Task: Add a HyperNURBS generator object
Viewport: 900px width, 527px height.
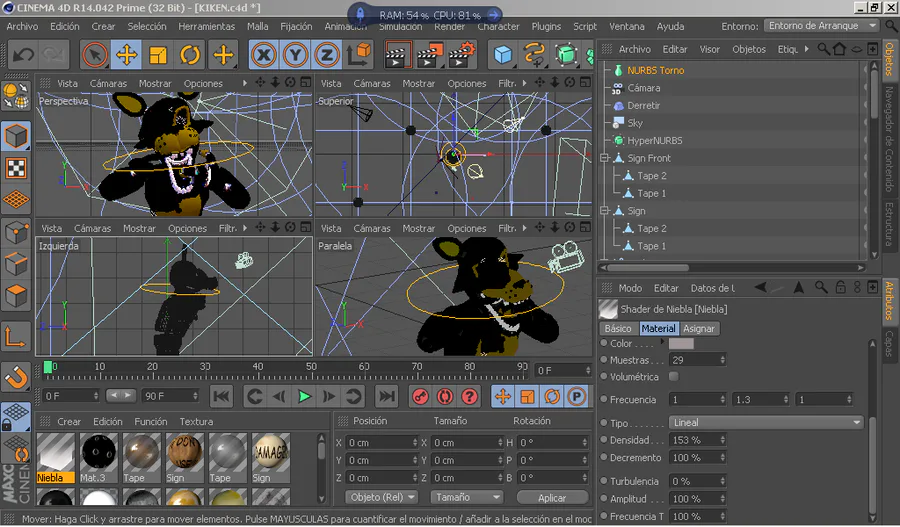Action: 567,55
